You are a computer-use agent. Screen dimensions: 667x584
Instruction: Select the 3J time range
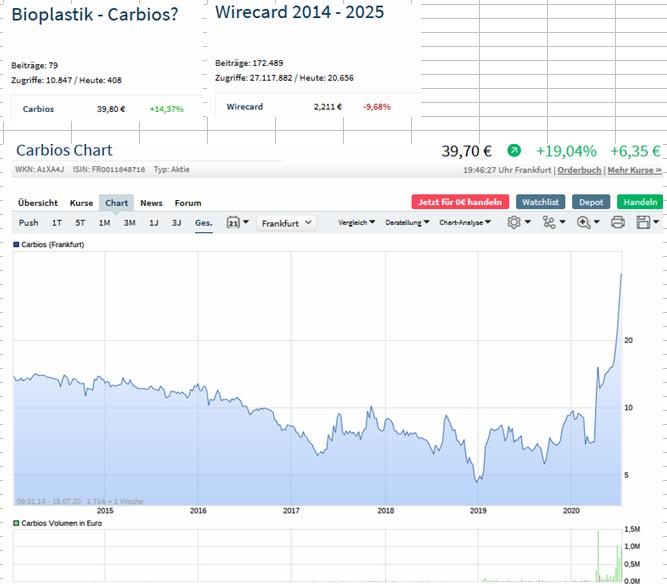[x=177, y=222]
